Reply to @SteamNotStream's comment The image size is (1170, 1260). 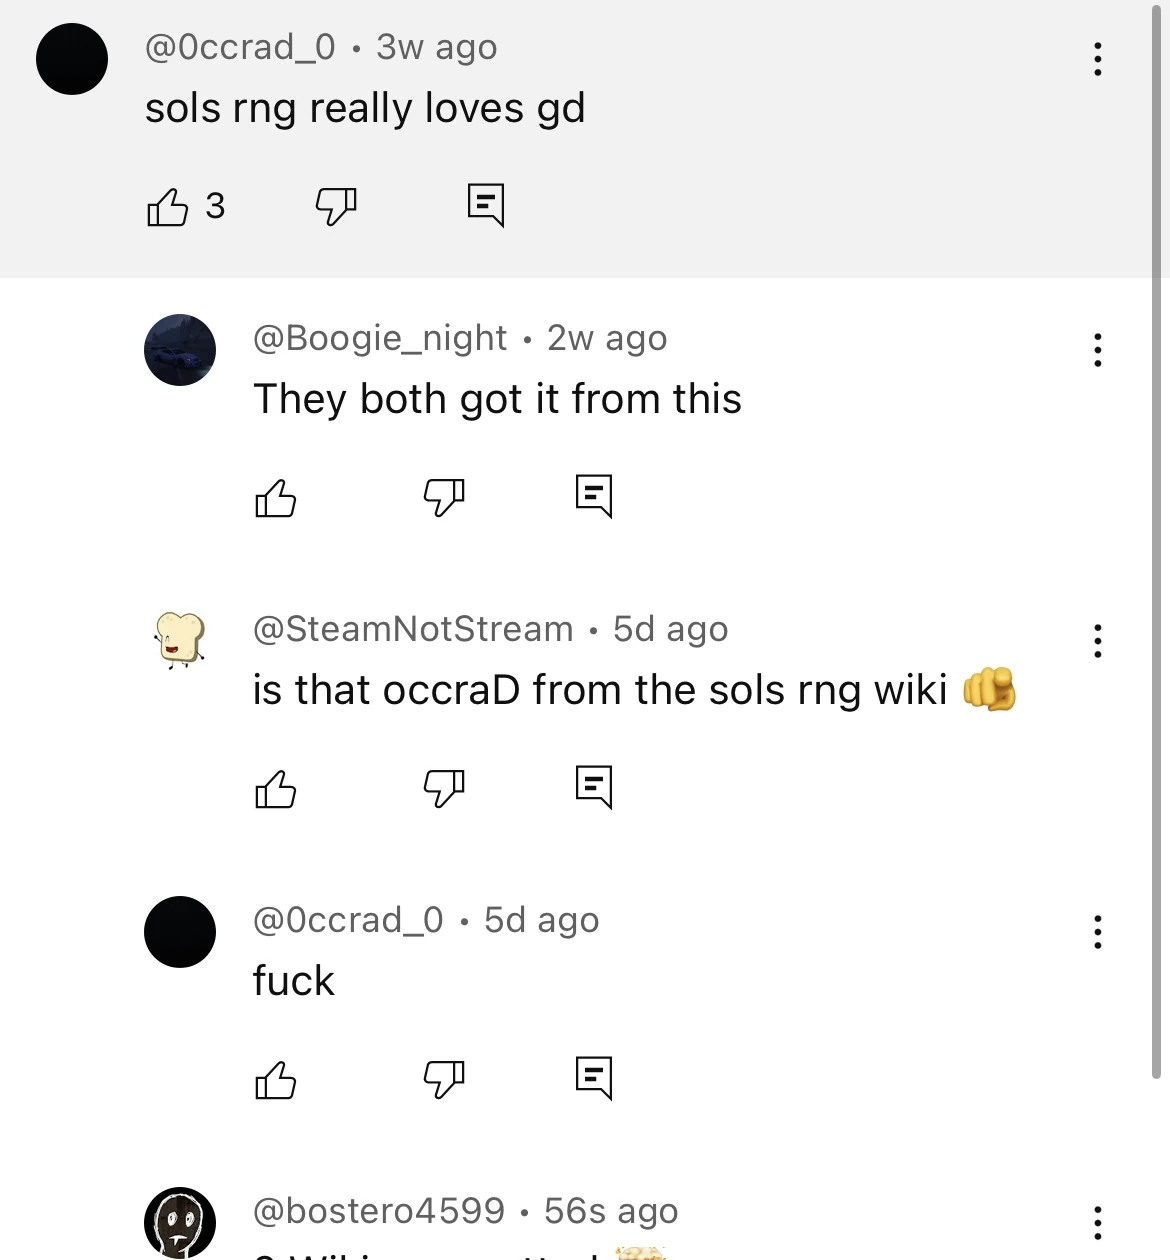594,786
